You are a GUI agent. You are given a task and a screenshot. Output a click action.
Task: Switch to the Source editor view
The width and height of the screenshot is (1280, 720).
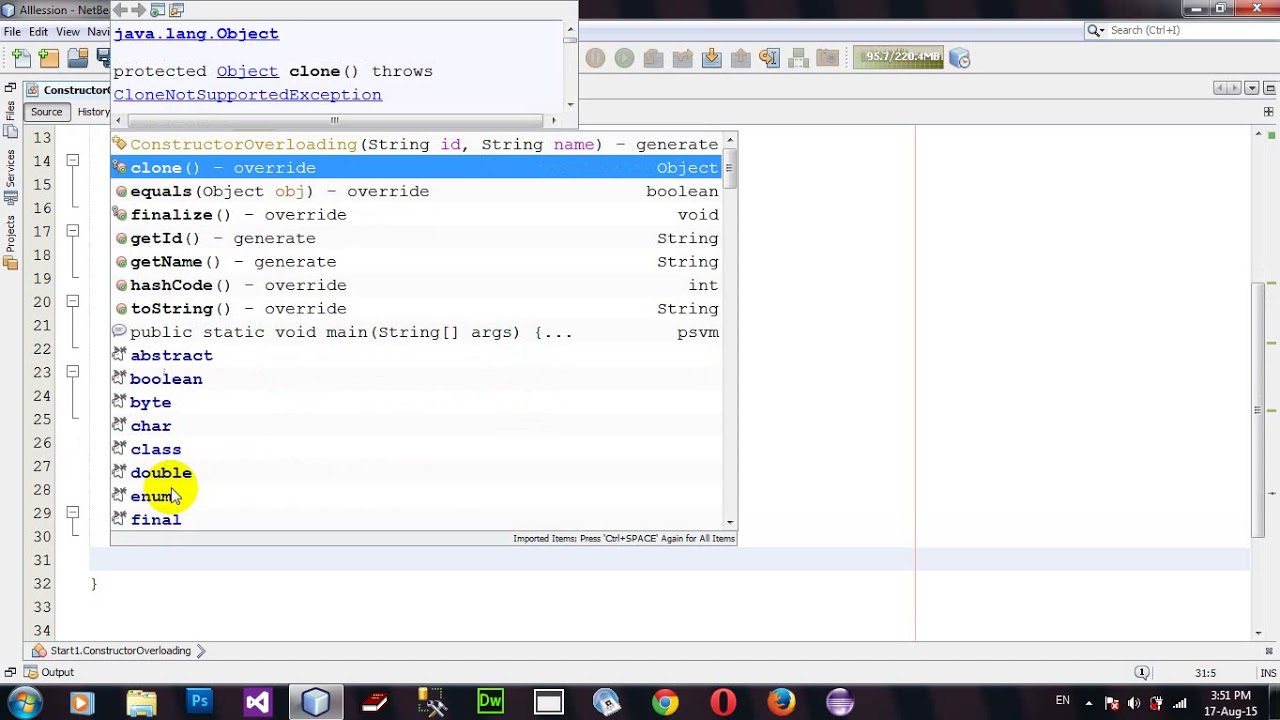46,112
